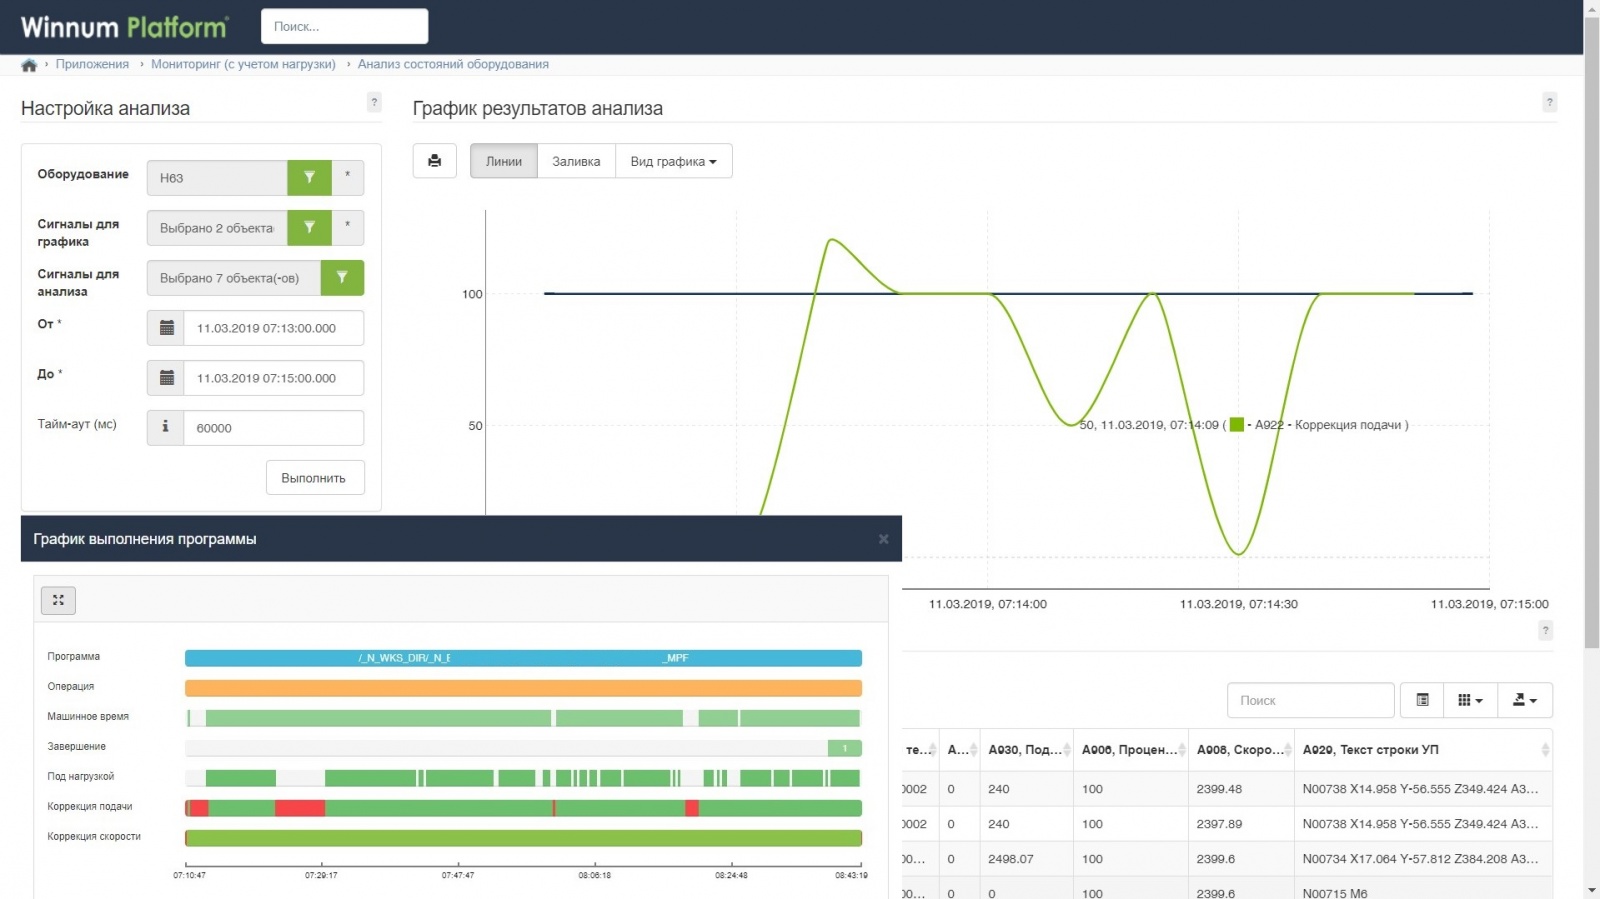Open the table export dropdown
Screen dimensions: 1600x899
(x=1525, y=700)
